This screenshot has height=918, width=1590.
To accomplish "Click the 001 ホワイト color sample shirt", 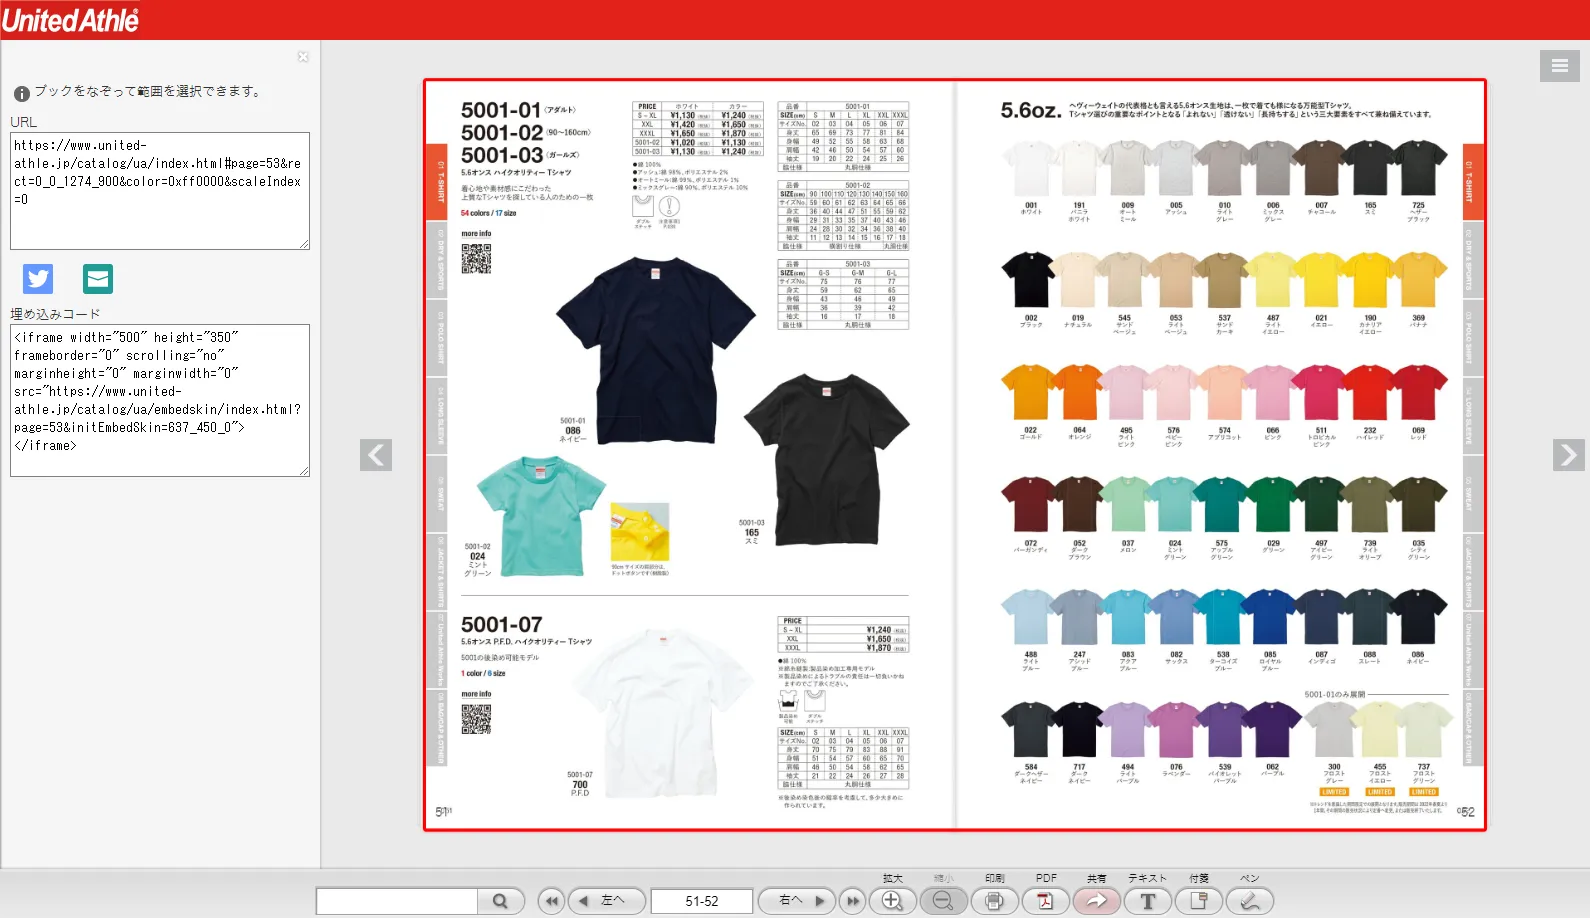I will 1030,168.
